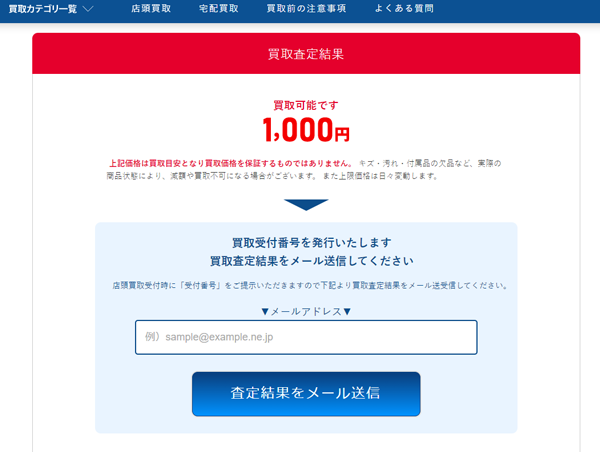
Task: Click the 買取査定結果をメール送信してください heading
Action: (x=312, y=261)
